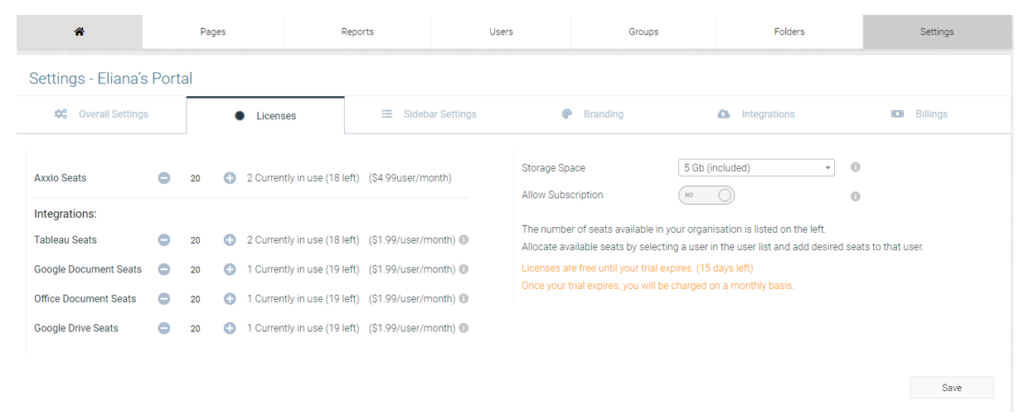Image resolution: width=1024 pixels, height=420 pixels.
Task: Increase Axxio Seats with plus icon
Action: tap(230, 178)
